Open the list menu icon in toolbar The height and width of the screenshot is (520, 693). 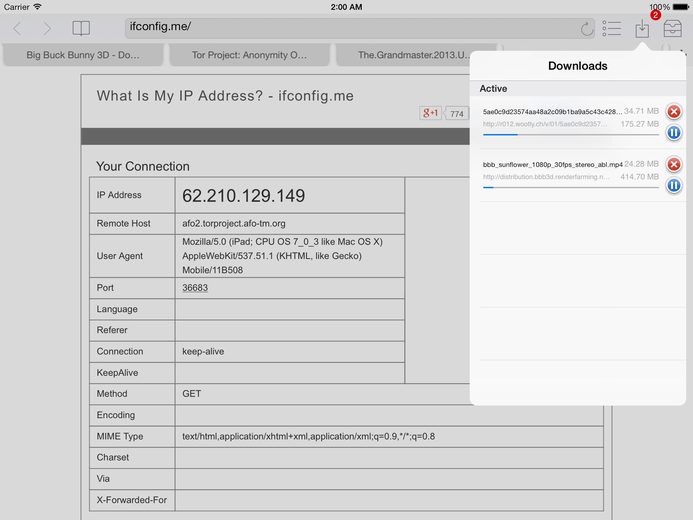point(612,28)
